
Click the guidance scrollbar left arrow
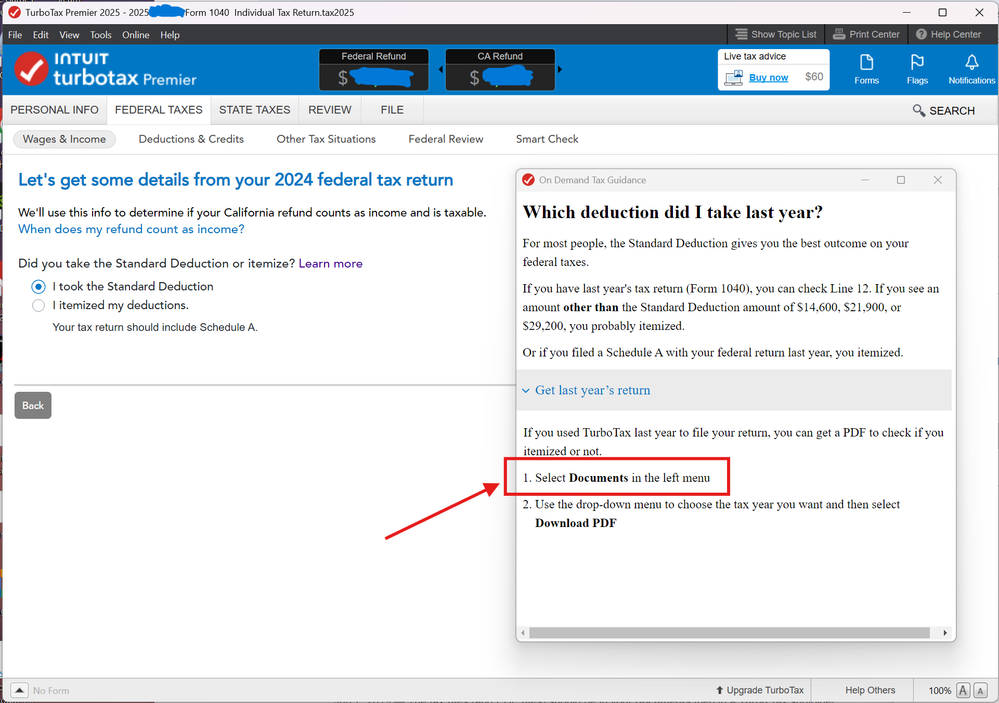[523, 633]
